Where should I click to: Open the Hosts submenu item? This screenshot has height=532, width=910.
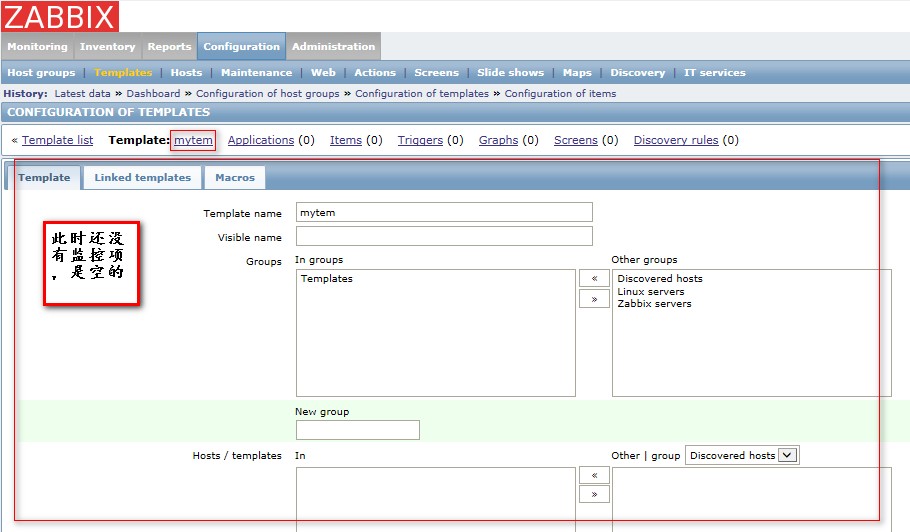tap(186, 73)
